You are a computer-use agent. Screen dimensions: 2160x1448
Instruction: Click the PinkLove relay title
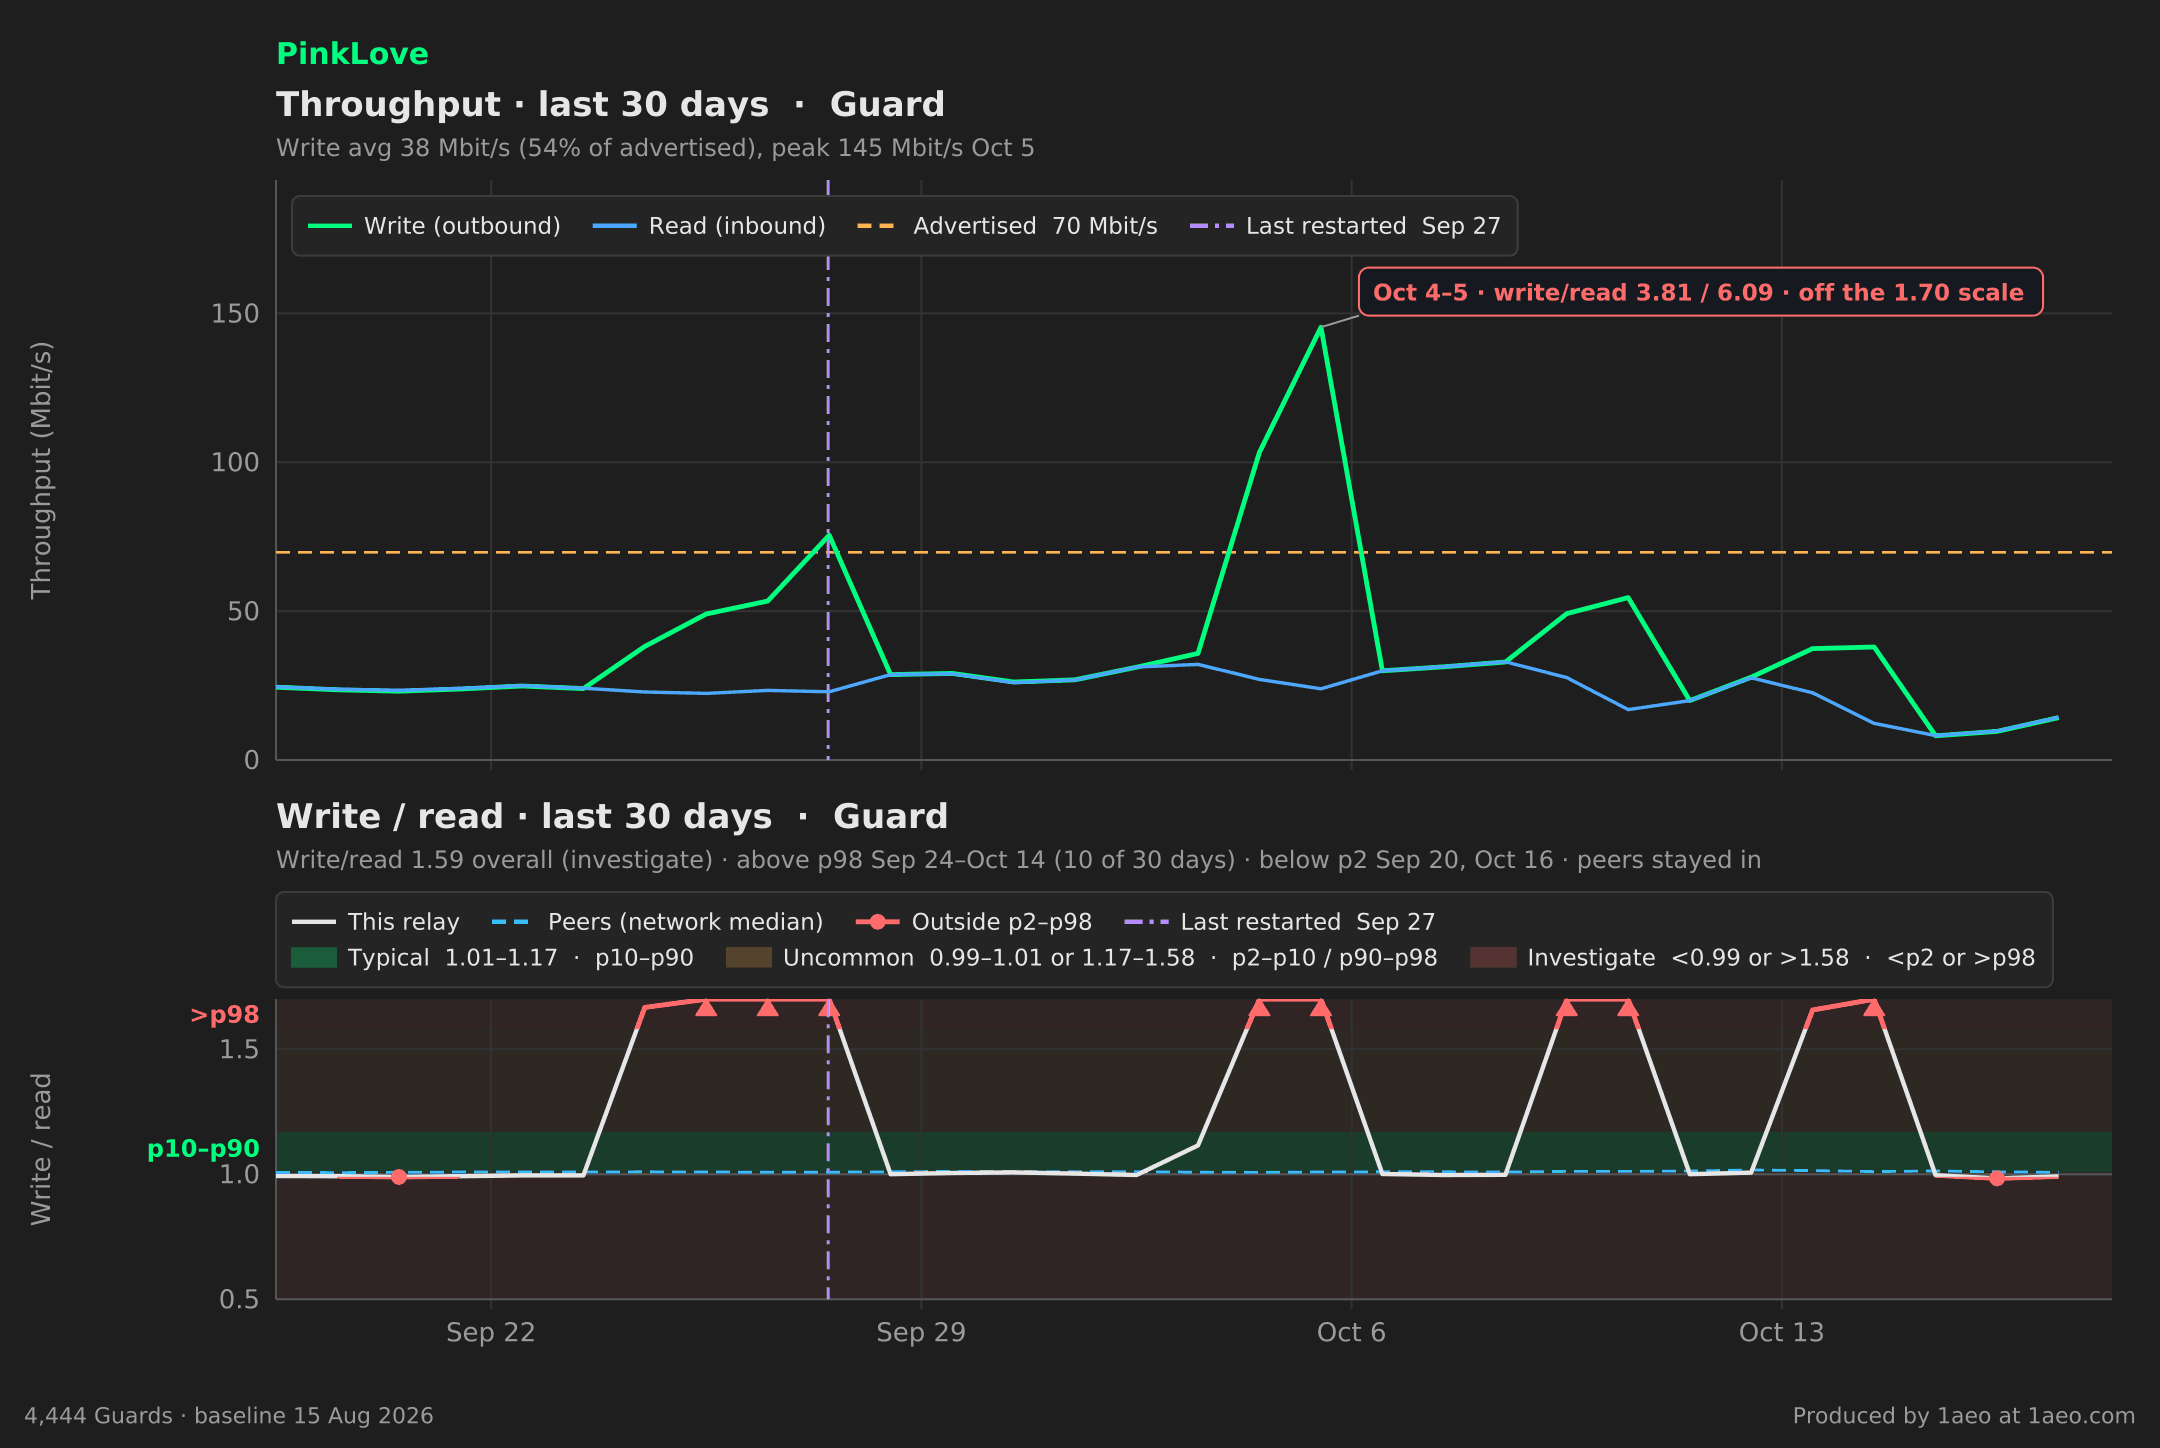[352, 54]
